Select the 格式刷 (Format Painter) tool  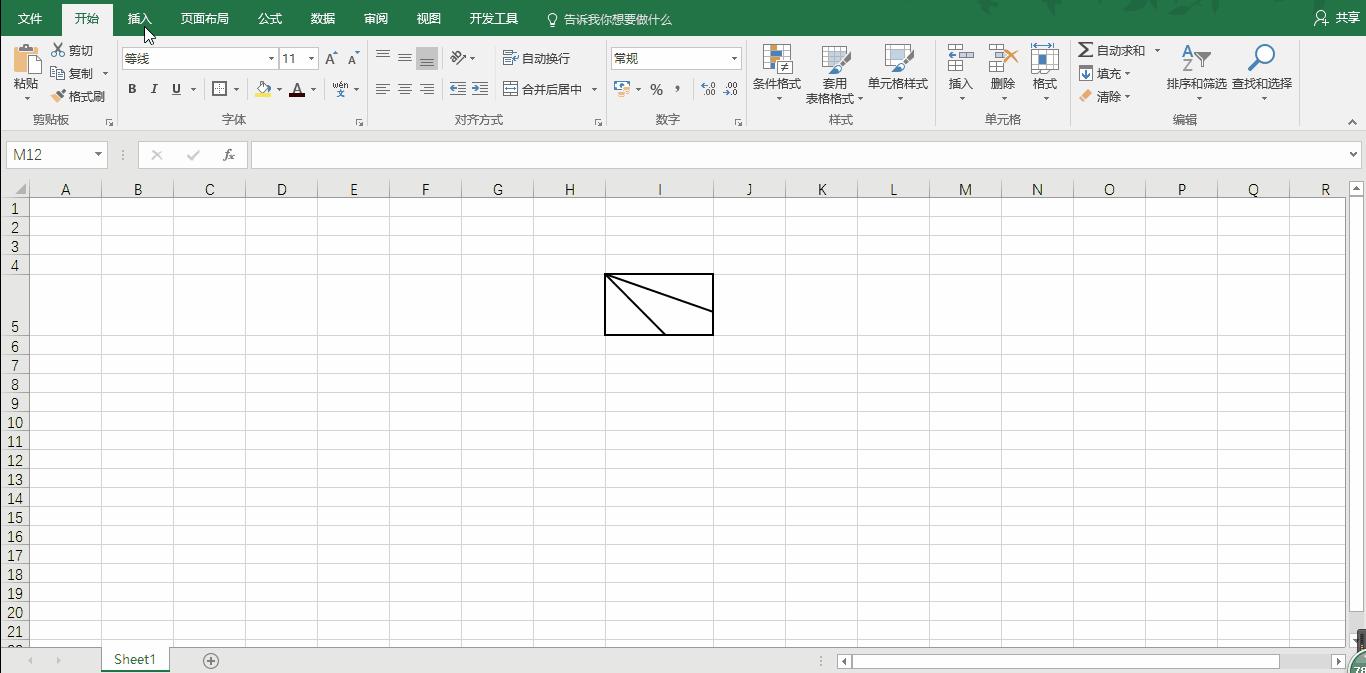point(79,96)
